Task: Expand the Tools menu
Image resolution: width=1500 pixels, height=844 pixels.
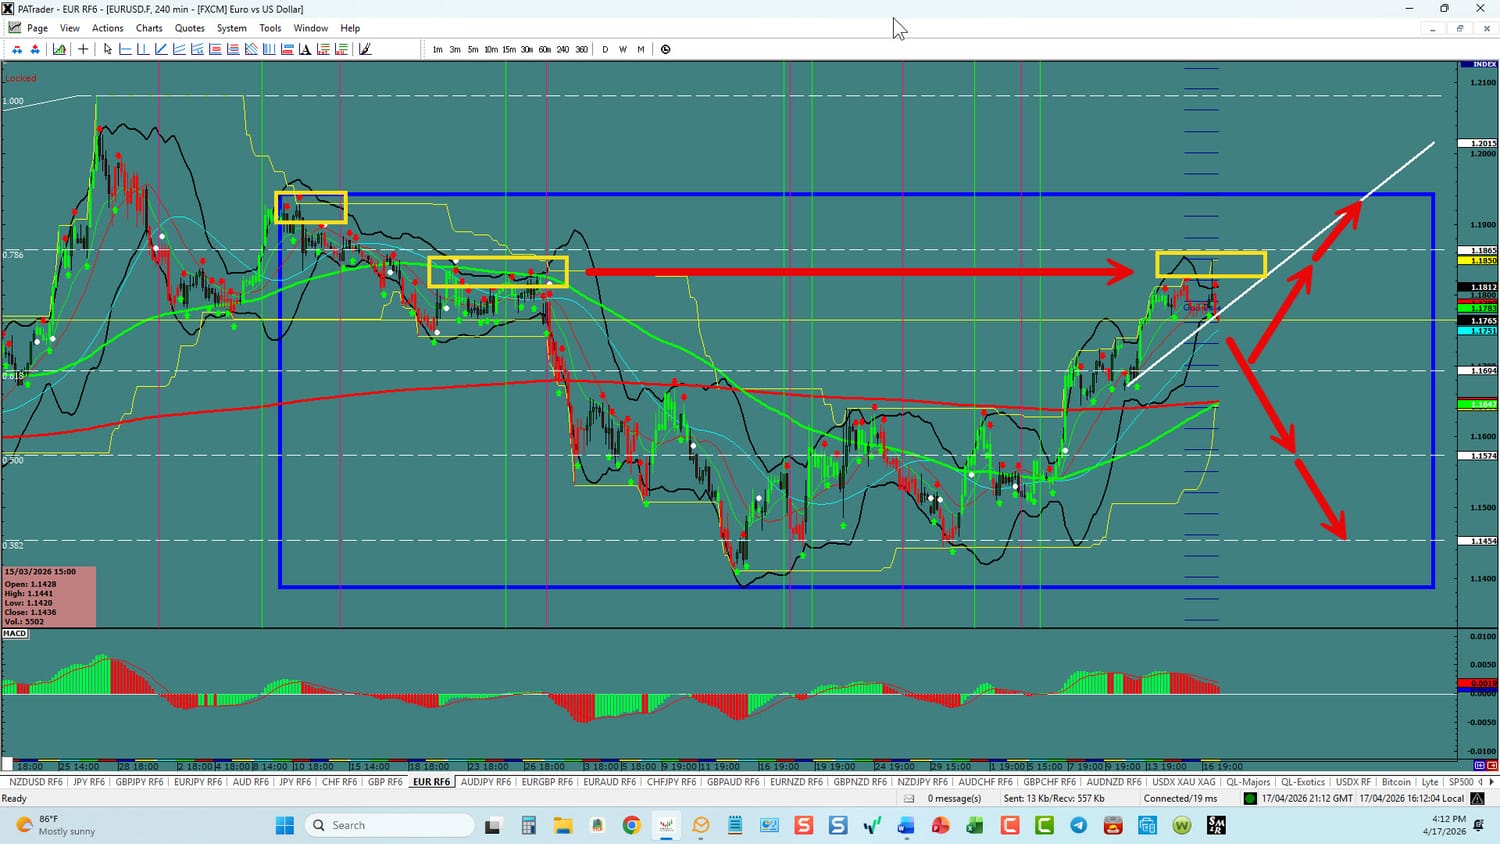Action: click(x=270, y=28)
